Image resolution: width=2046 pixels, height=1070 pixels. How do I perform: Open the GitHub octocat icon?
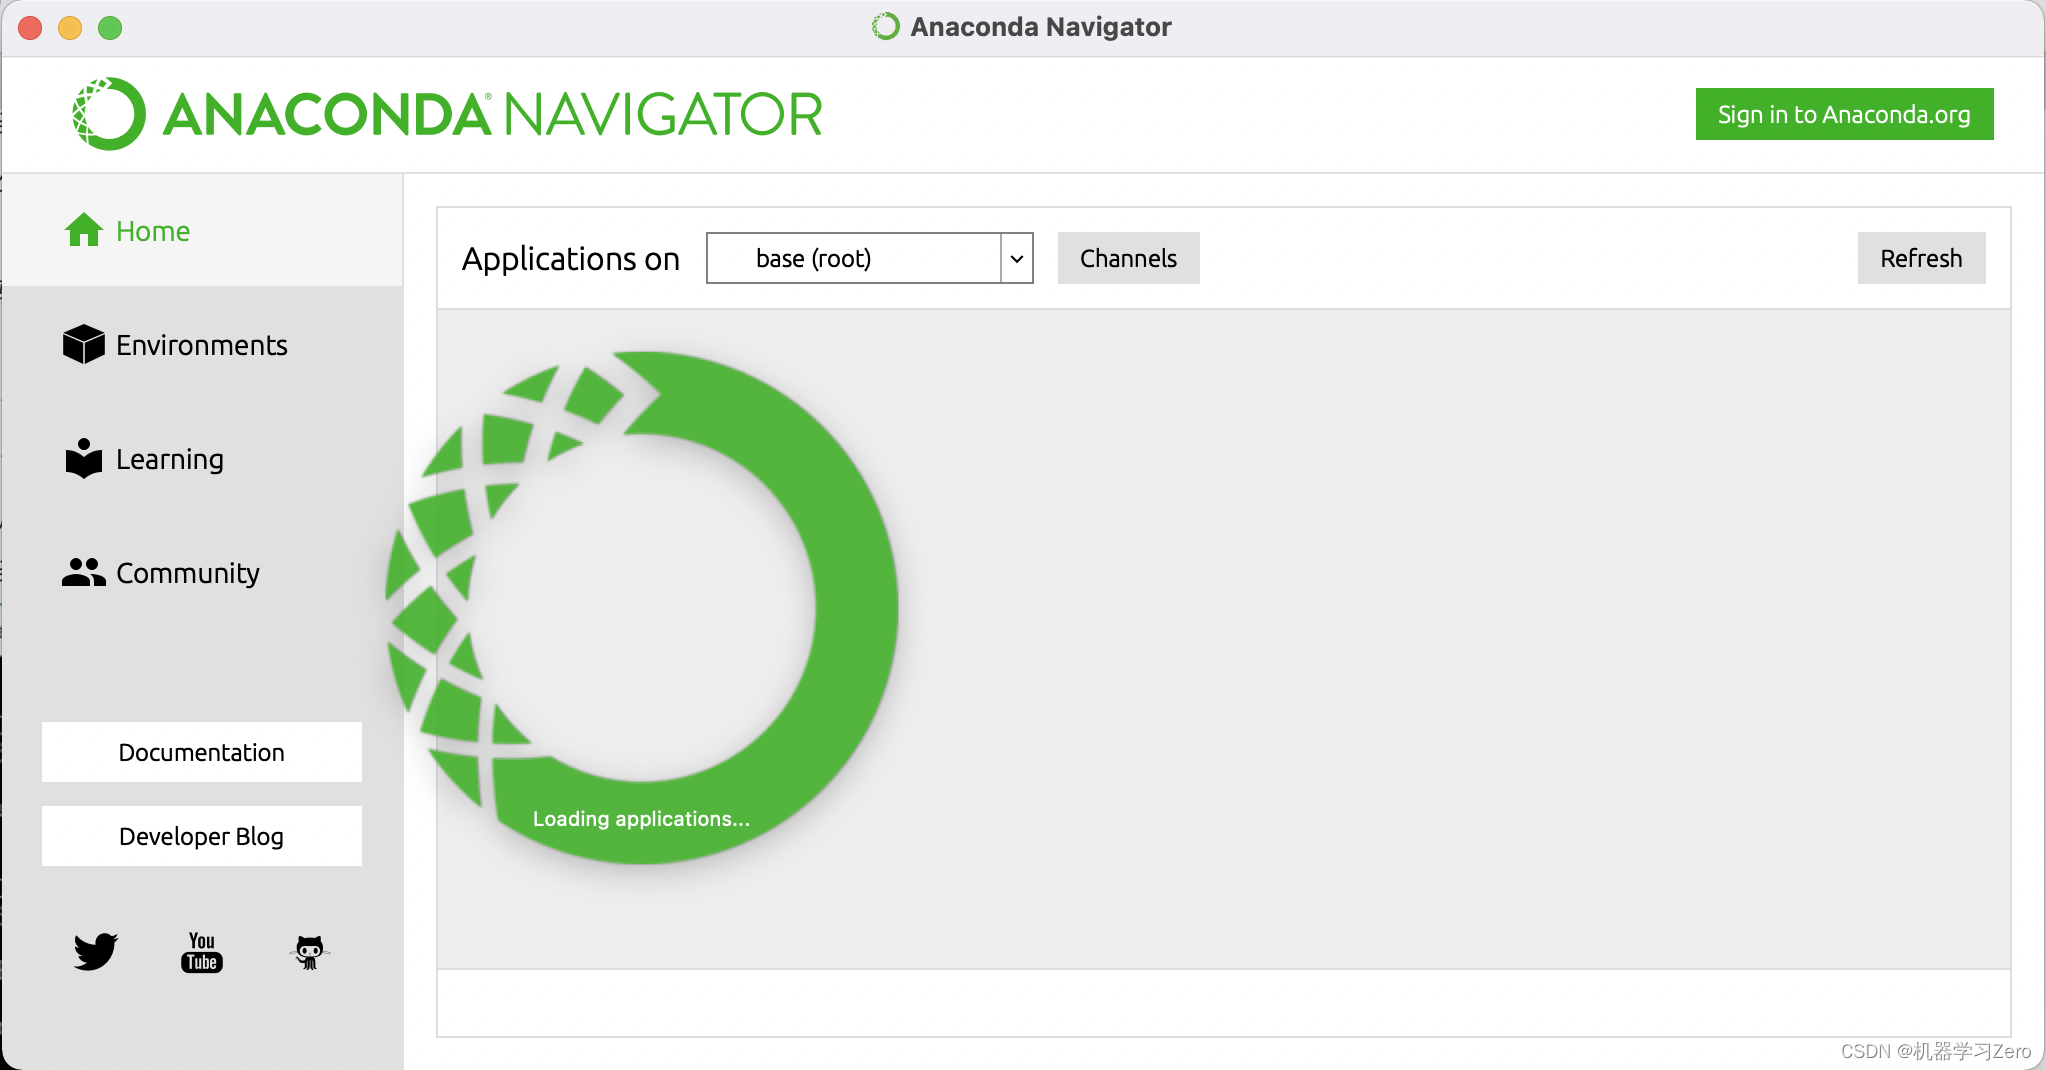[310, 952]
